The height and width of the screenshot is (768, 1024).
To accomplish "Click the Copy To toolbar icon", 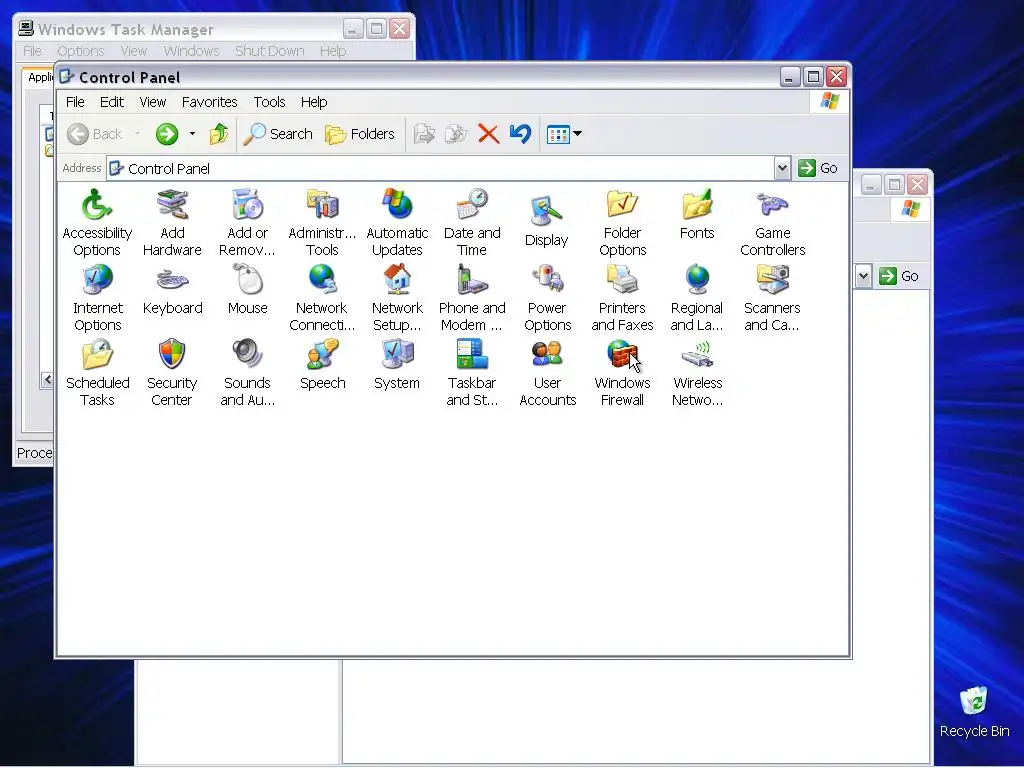I will tap(456, 134).
